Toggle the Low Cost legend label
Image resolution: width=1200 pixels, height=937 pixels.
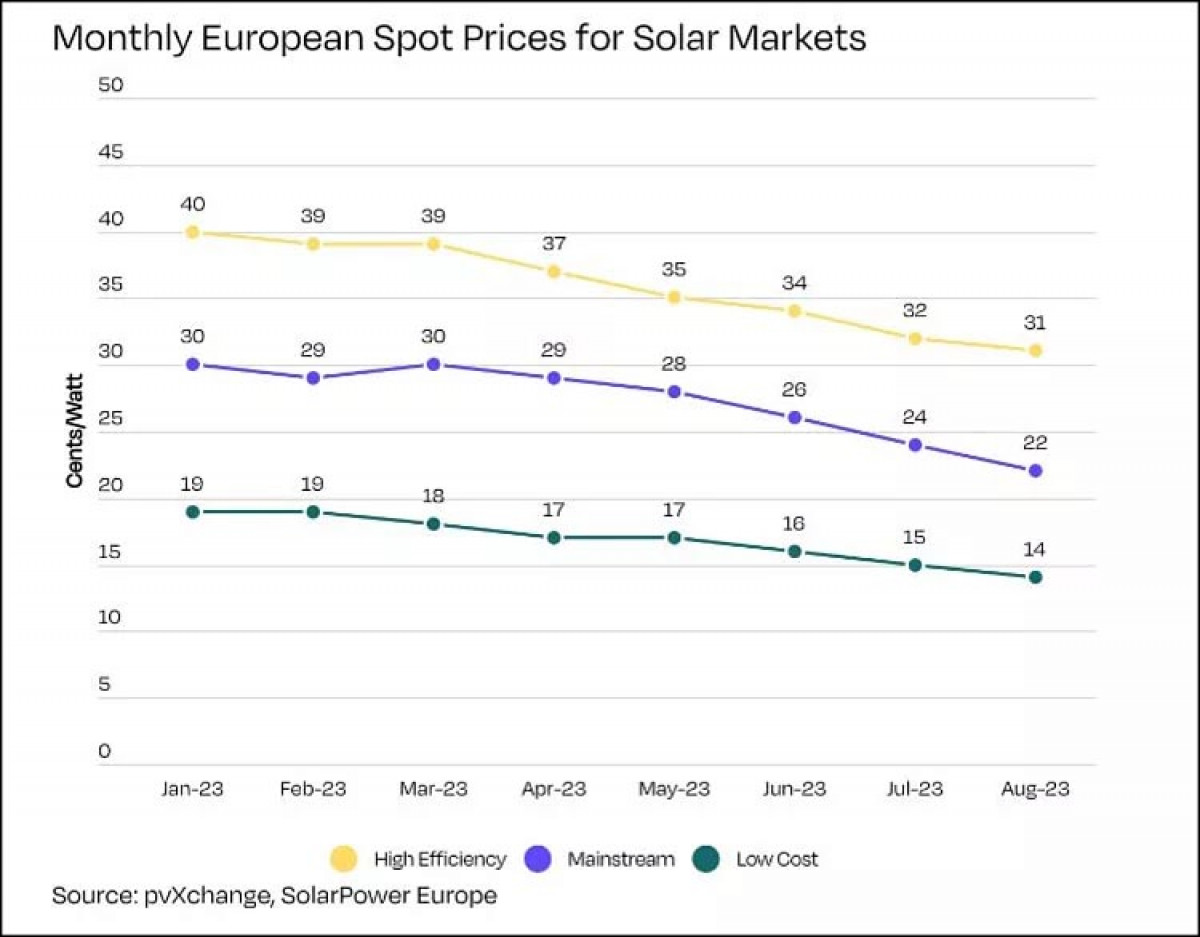tap(777, 859)
